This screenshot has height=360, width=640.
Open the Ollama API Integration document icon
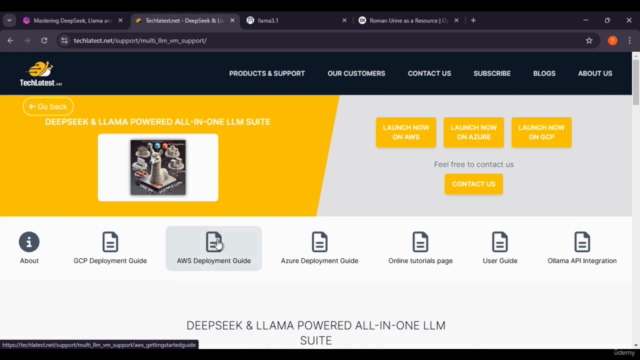[x=582, y=242]
